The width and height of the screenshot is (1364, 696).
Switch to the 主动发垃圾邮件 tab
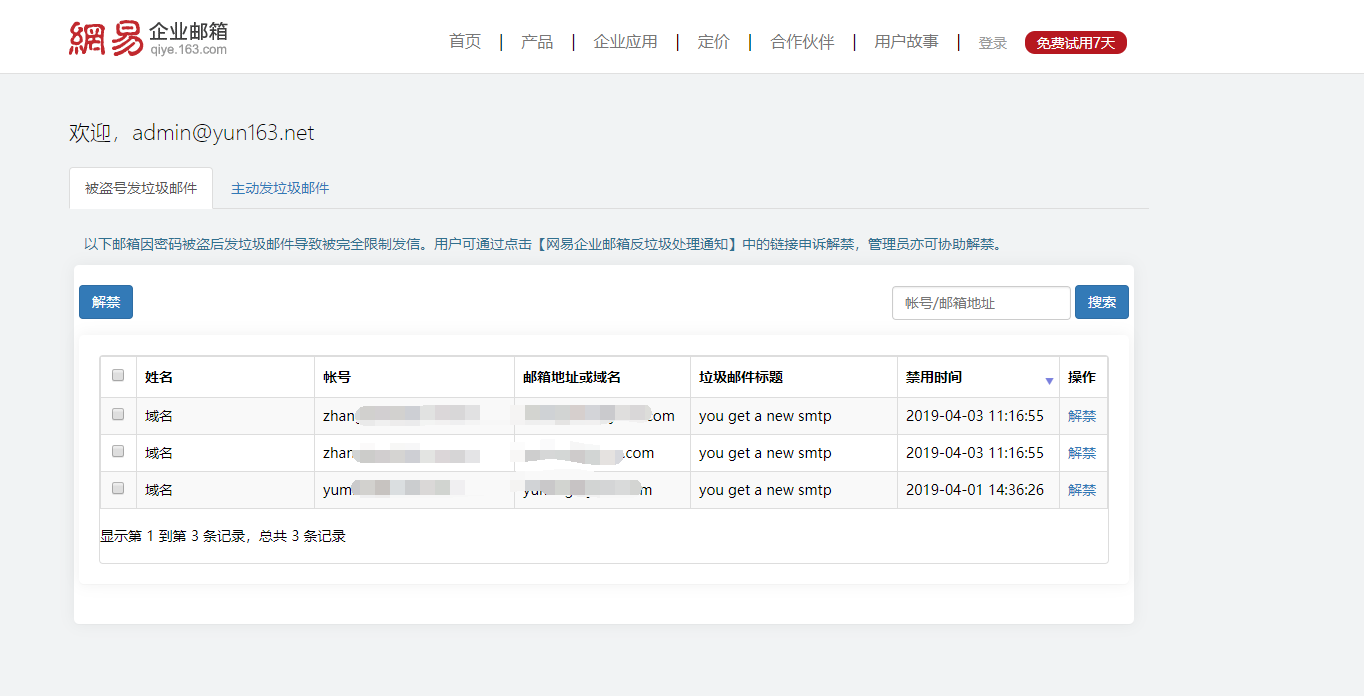pyautogui.click(x=280, y=188)
